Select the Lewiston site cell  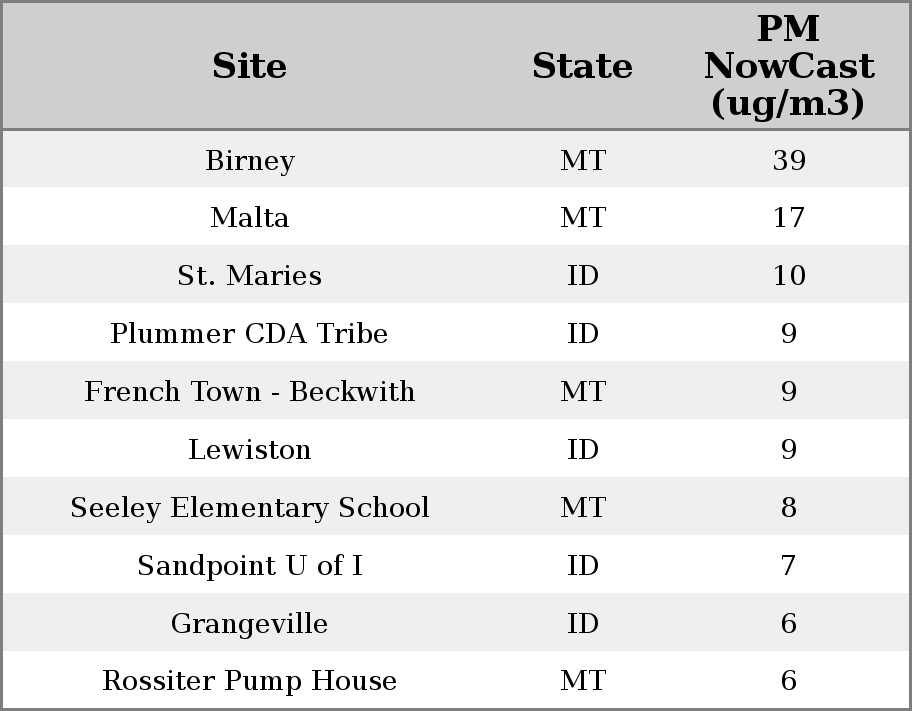click(x=249, y=450)
